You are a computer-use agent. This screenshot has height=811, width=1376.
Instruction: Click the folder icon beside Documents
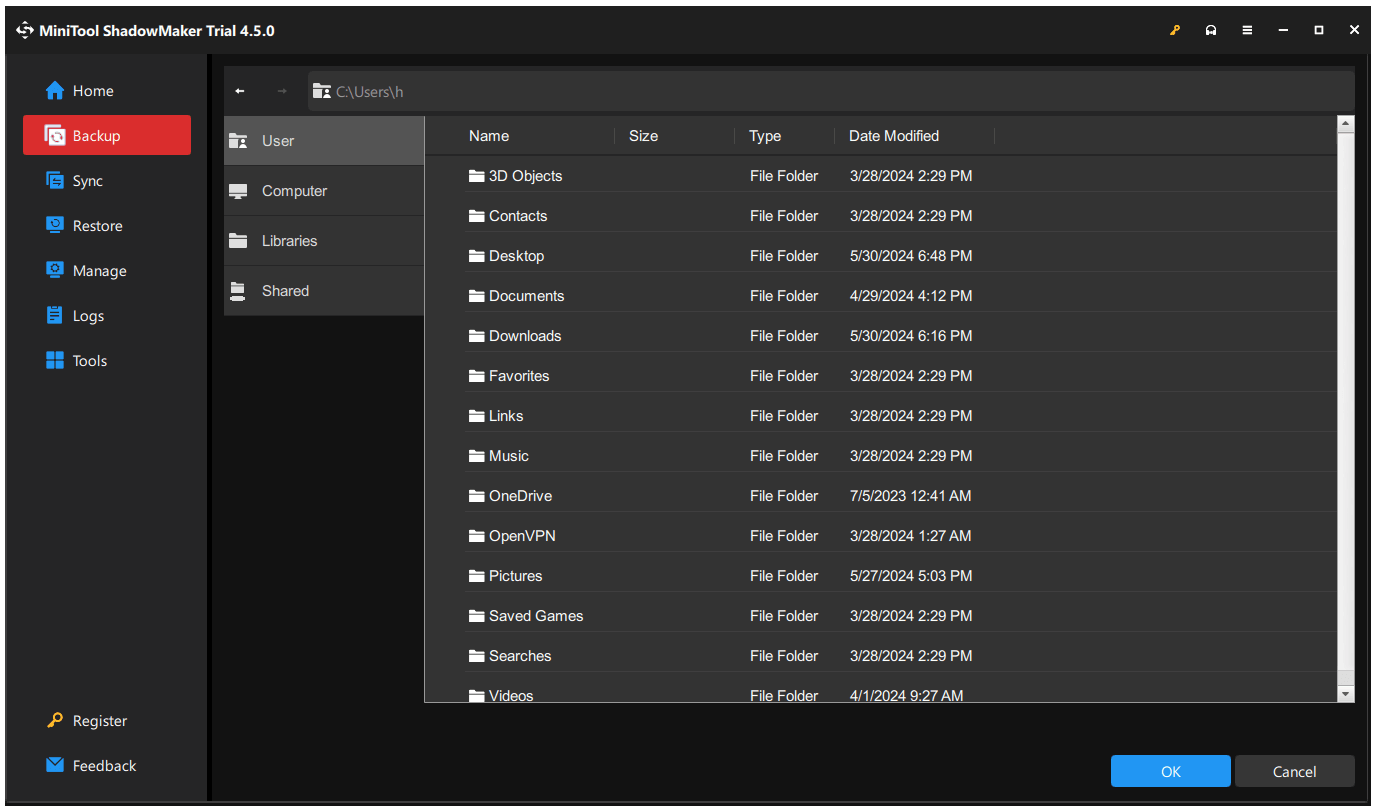click(x=477, y=296)
